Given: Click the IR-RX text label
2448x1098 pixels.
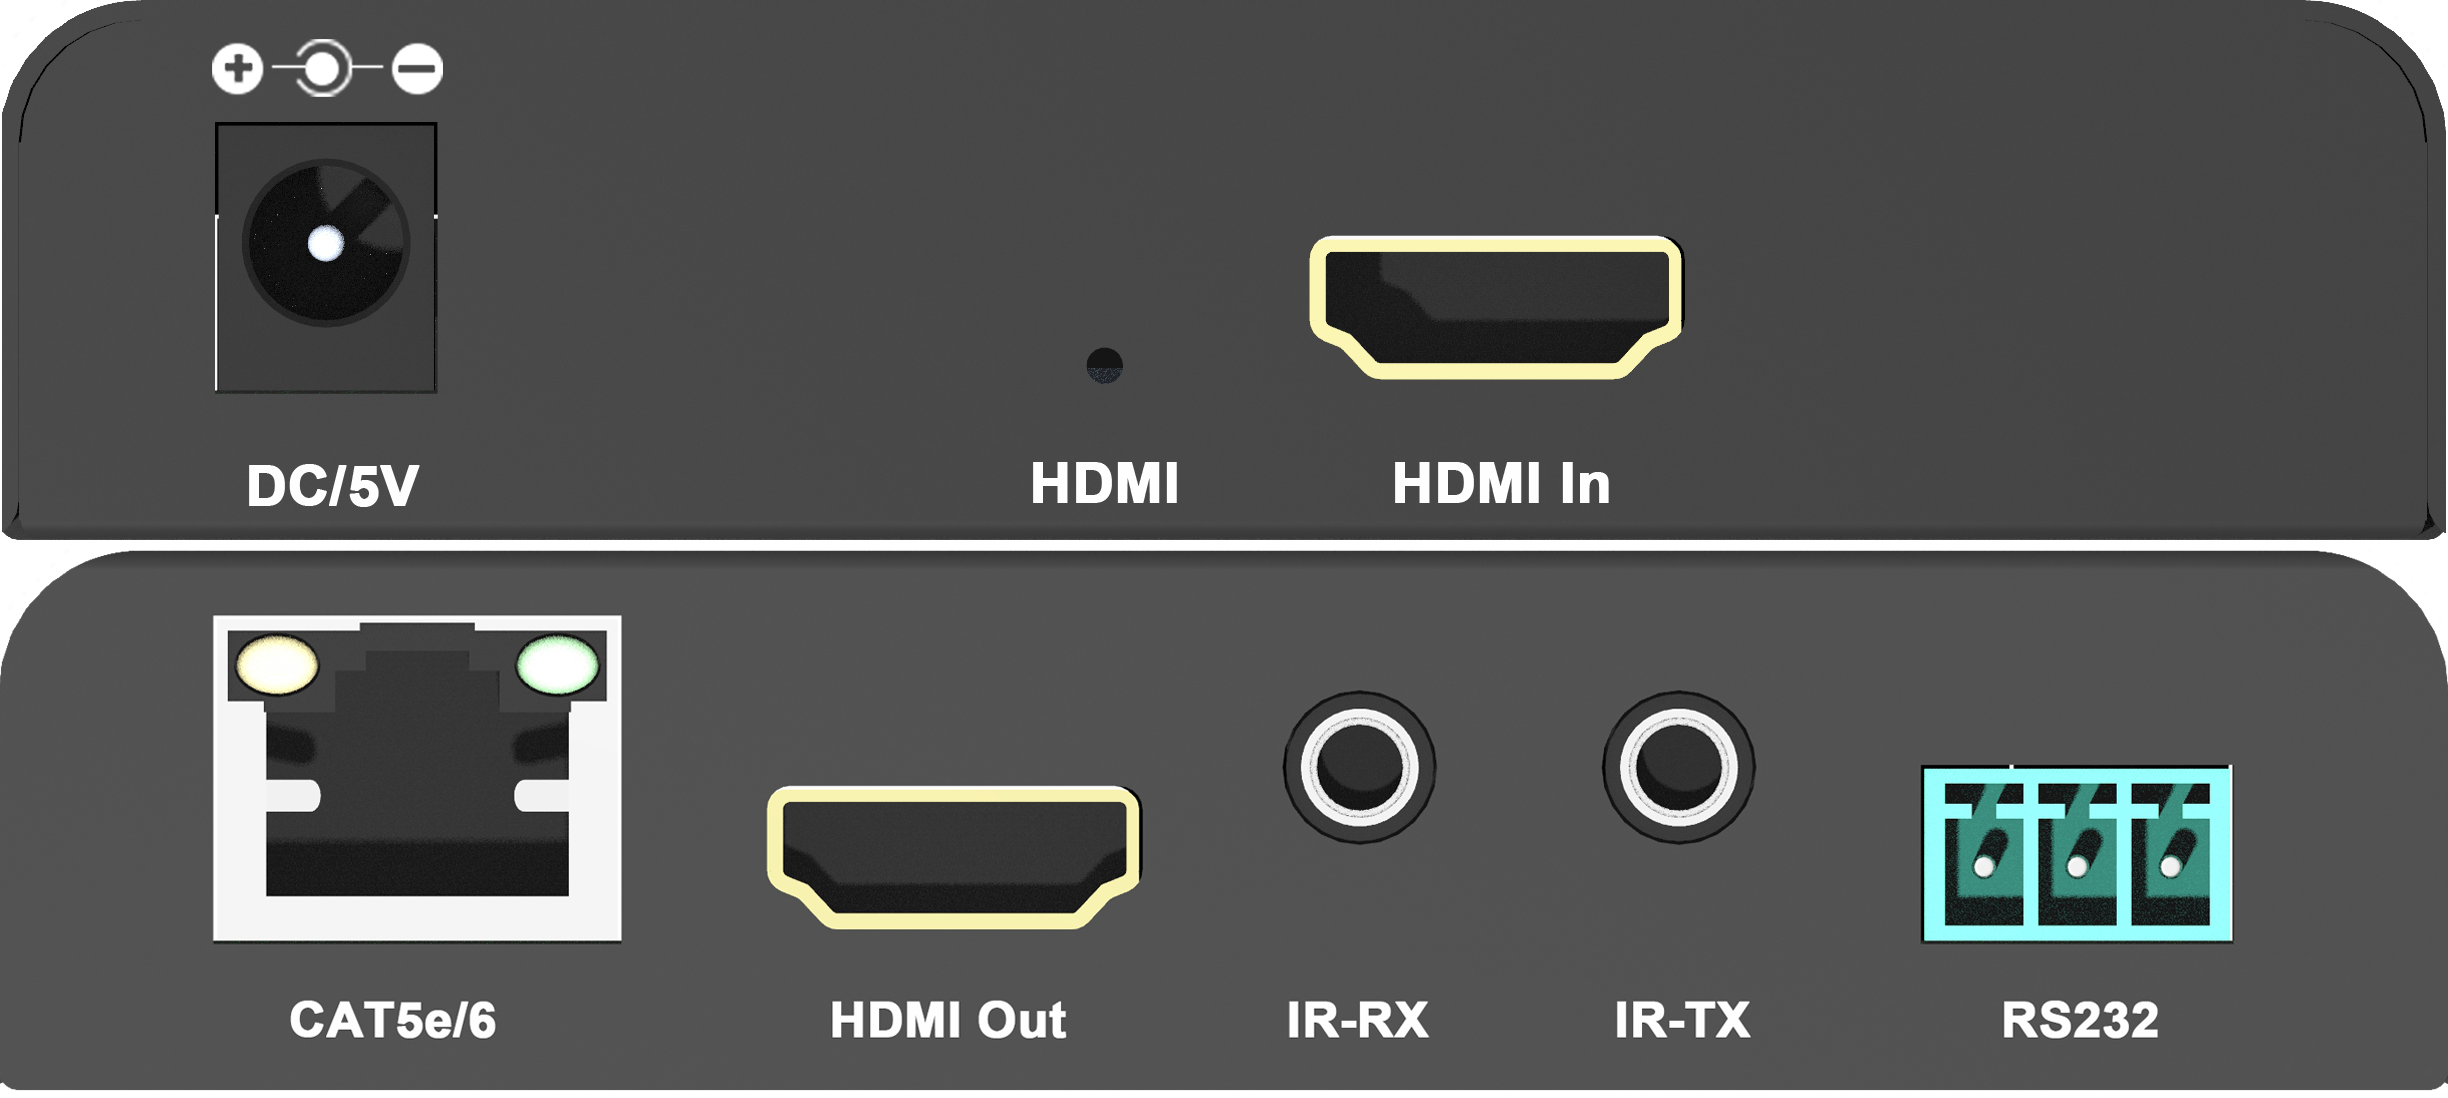Looking at the screenshot, I should 1357,1020.
